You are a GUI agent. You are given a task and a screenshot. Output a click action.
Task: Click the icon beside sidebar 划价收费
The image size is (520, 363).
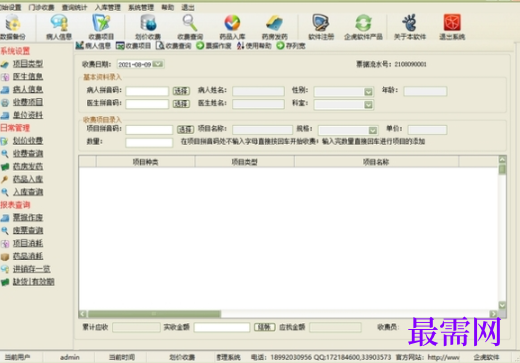(5, 141)
